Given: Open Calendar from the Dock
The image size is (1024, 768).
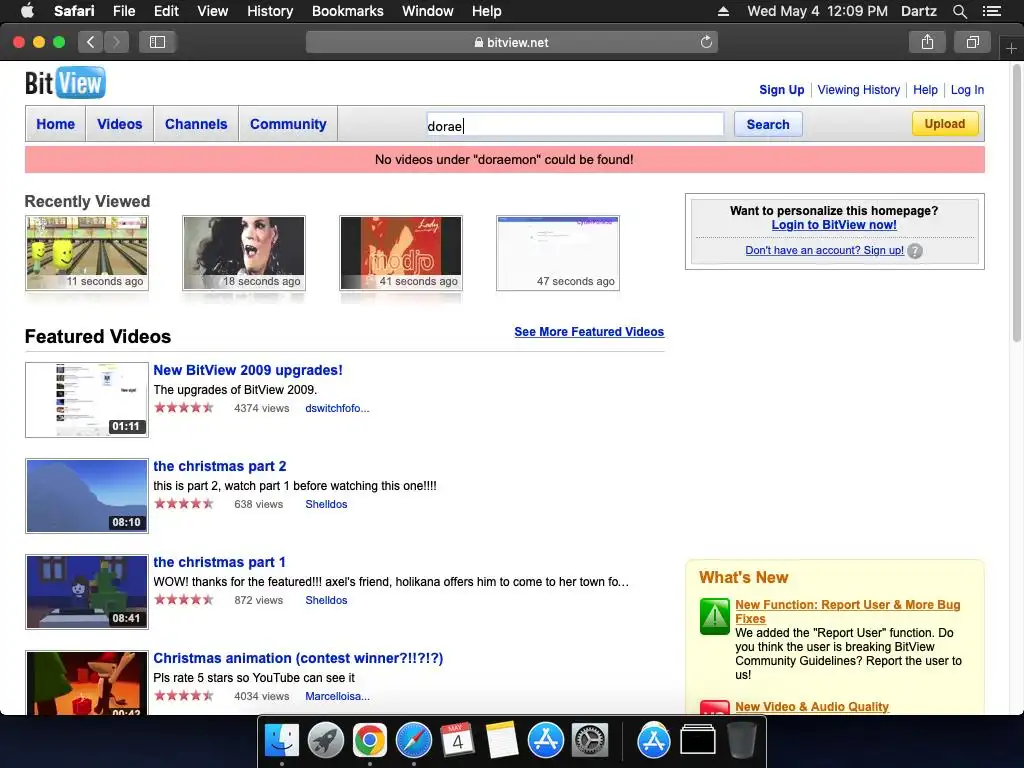Looking at the screenshot, I should pos(457,741).
